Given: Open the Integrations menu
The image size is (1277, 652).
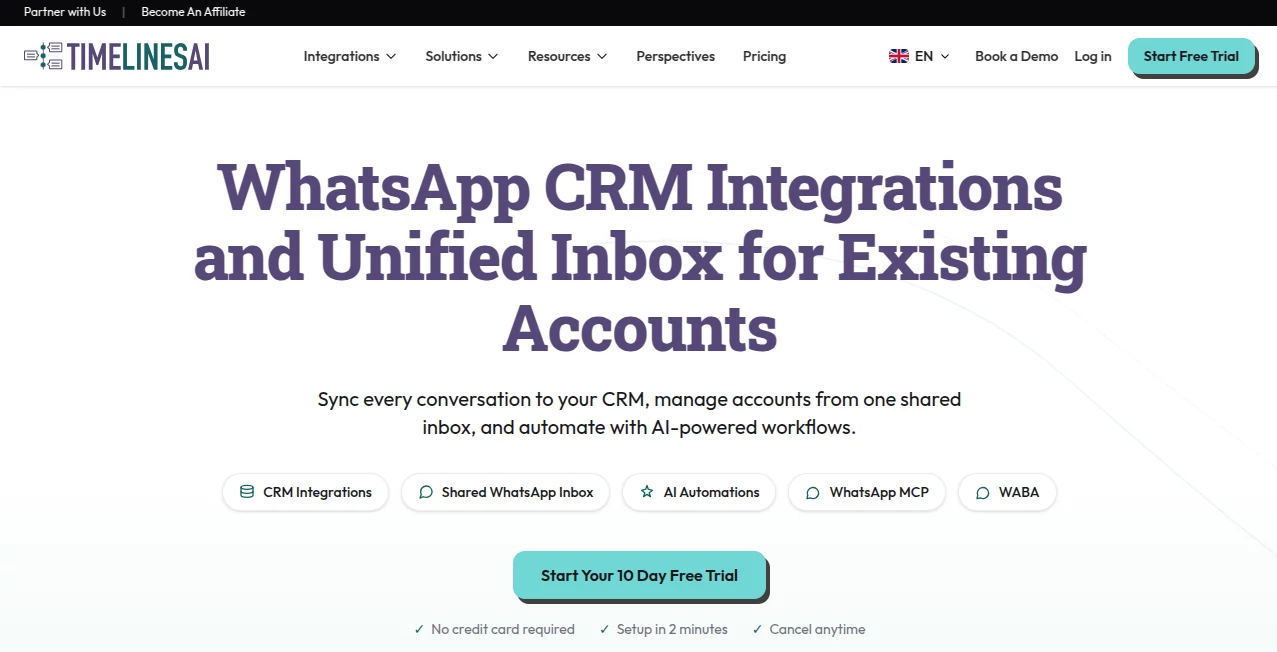Looking at the screenshot, I should (350, 56).
